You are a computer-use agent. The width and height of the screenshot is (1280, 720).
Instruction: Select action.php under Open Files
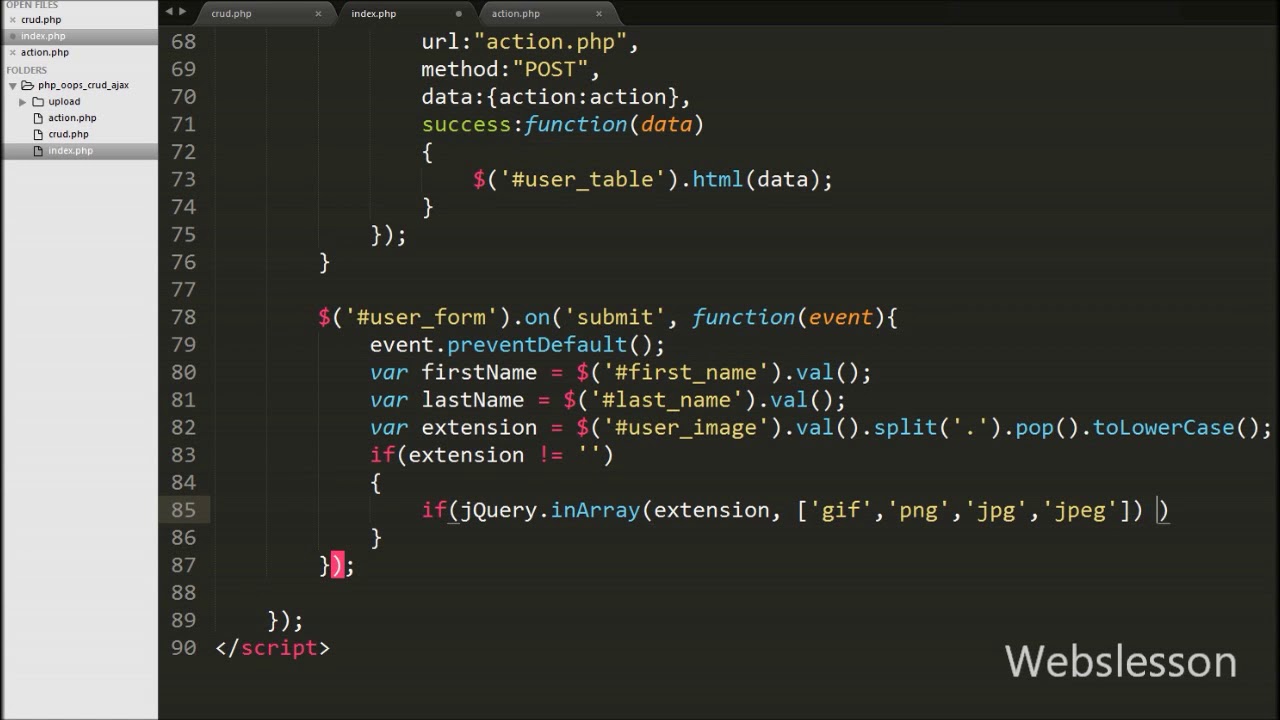(x=45, y=52)
